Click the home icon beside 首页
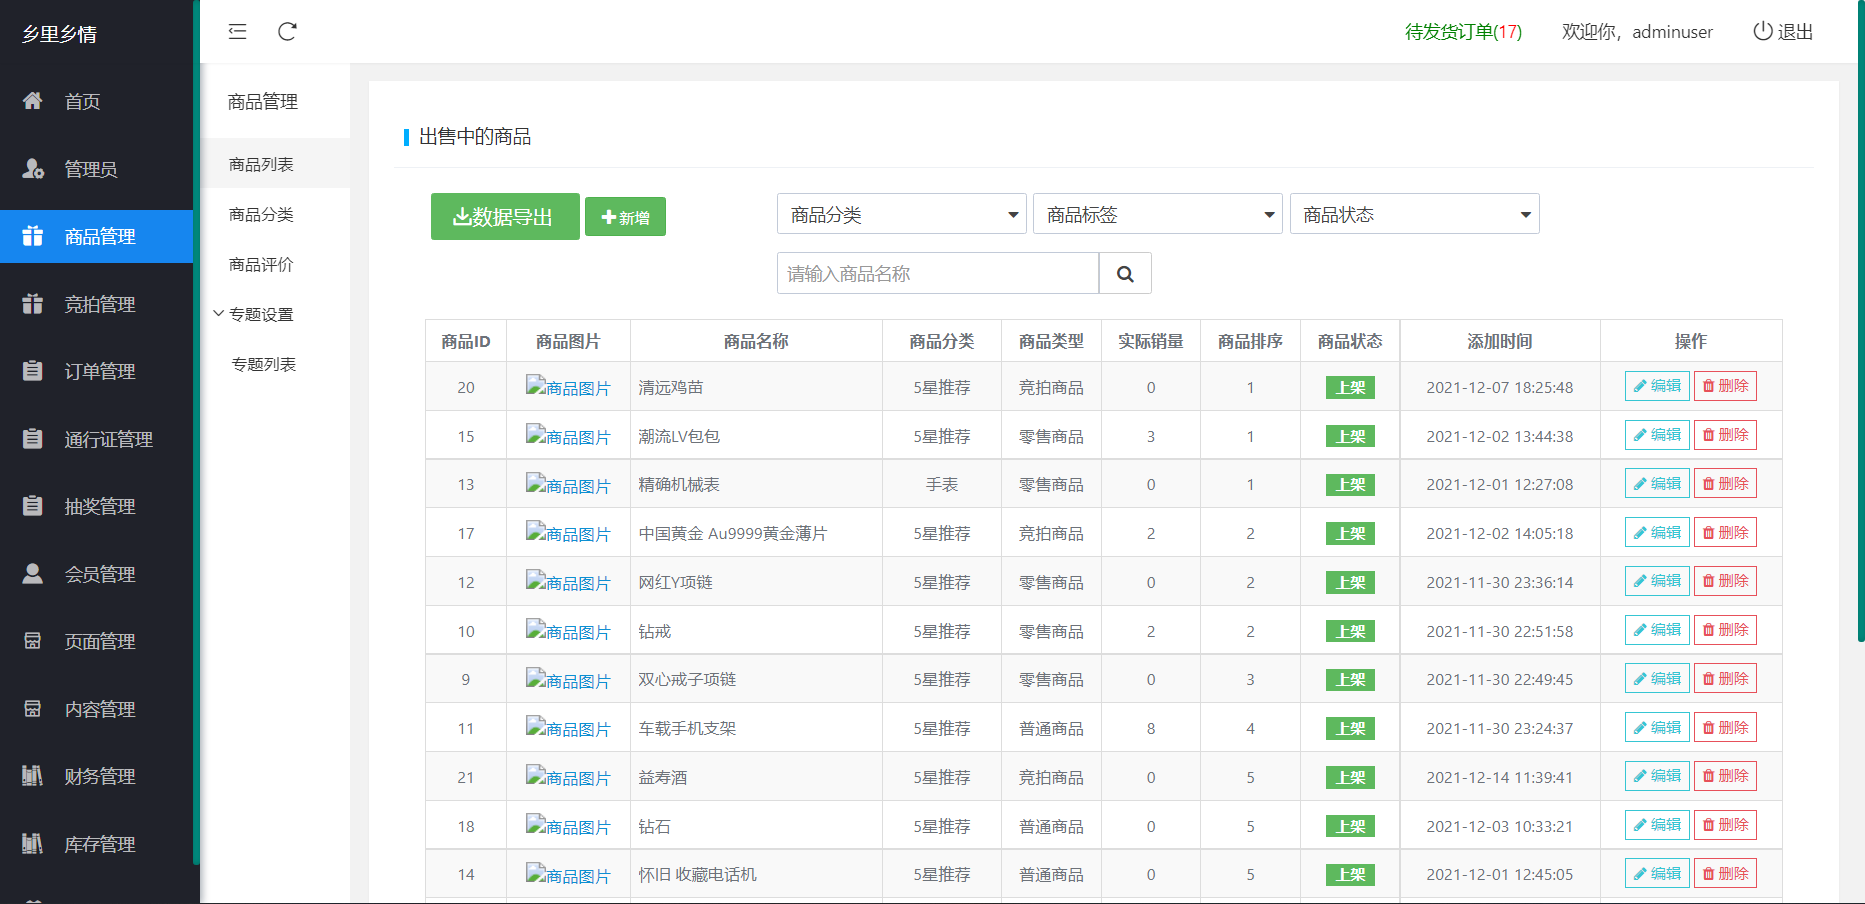 (x=33, y=101)
